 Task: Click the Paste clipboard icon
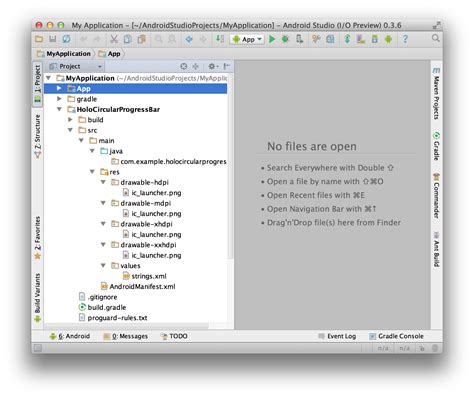pyautogui.click(x=142, y=39)
